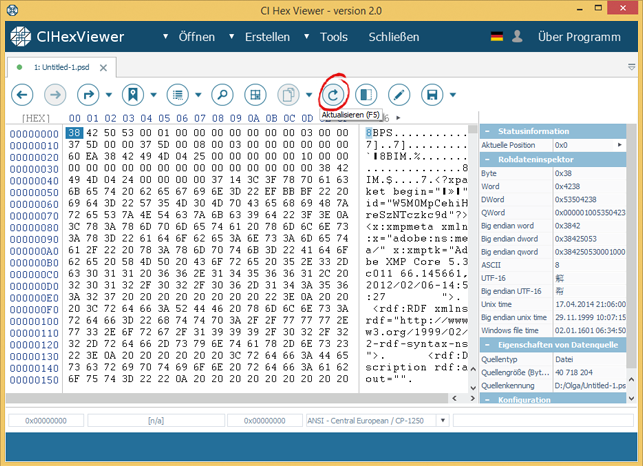This screenshot has height=466, width=643.
Task: Click the [HEX] column header label
Action: coord(36,119)
